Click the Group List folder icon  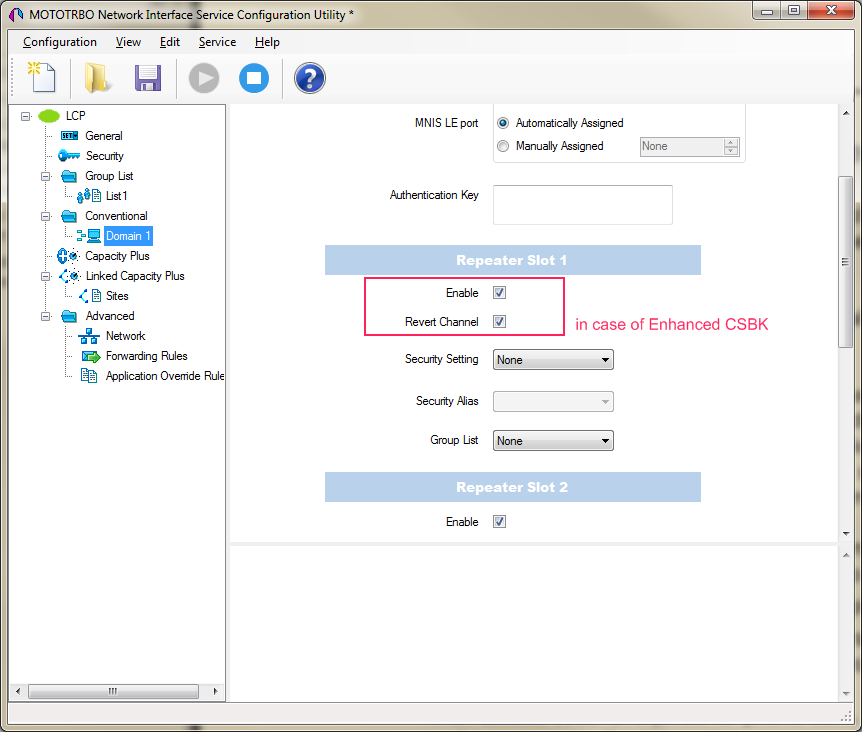coord(69,176)
